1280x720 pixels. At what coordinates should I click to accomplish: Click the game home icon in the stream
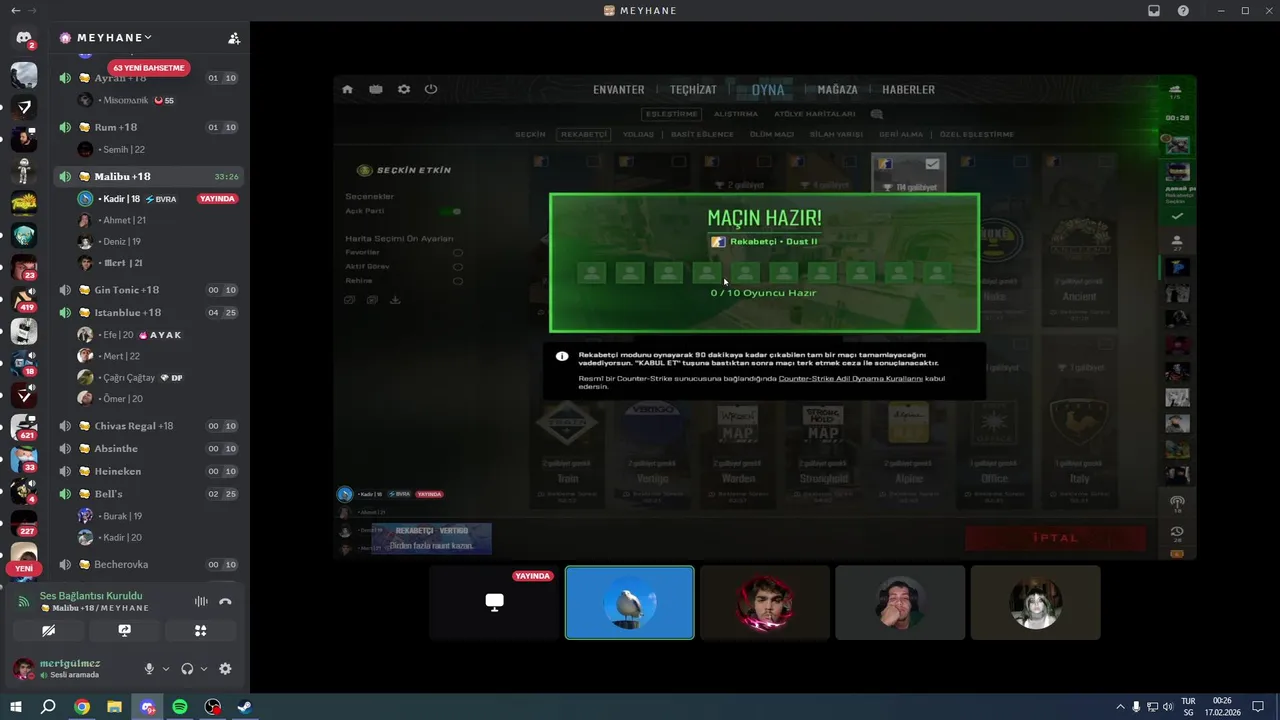tap(347, 89)
